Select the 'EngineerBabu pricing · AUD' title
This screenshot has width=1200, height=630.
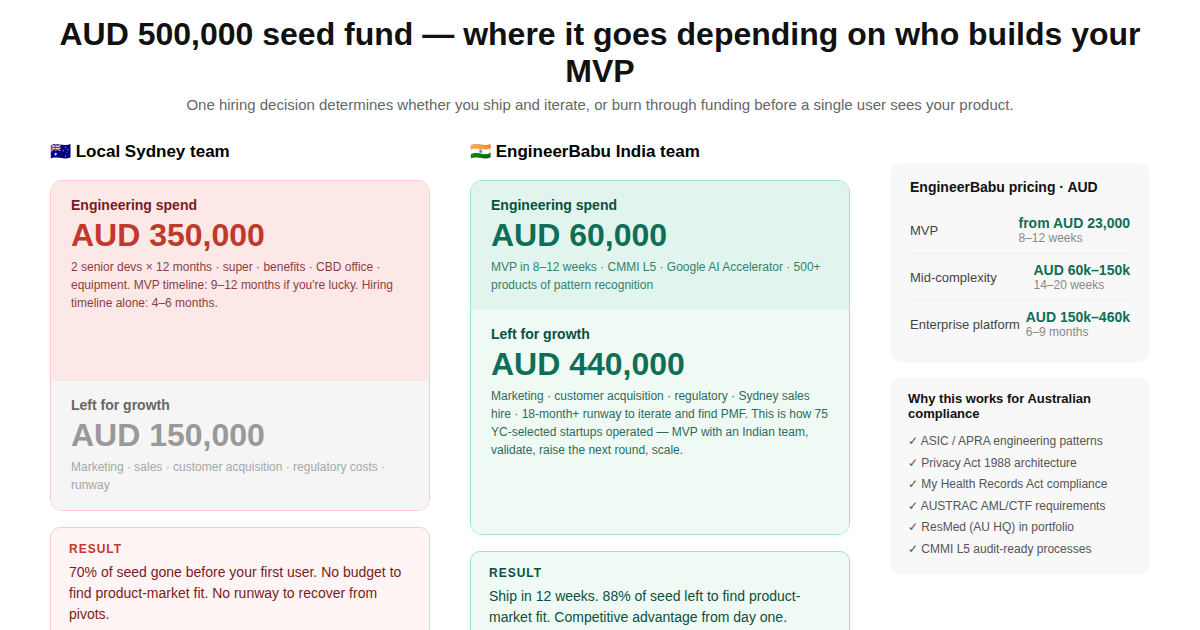pyautogui.click(x=1004, y=187)
